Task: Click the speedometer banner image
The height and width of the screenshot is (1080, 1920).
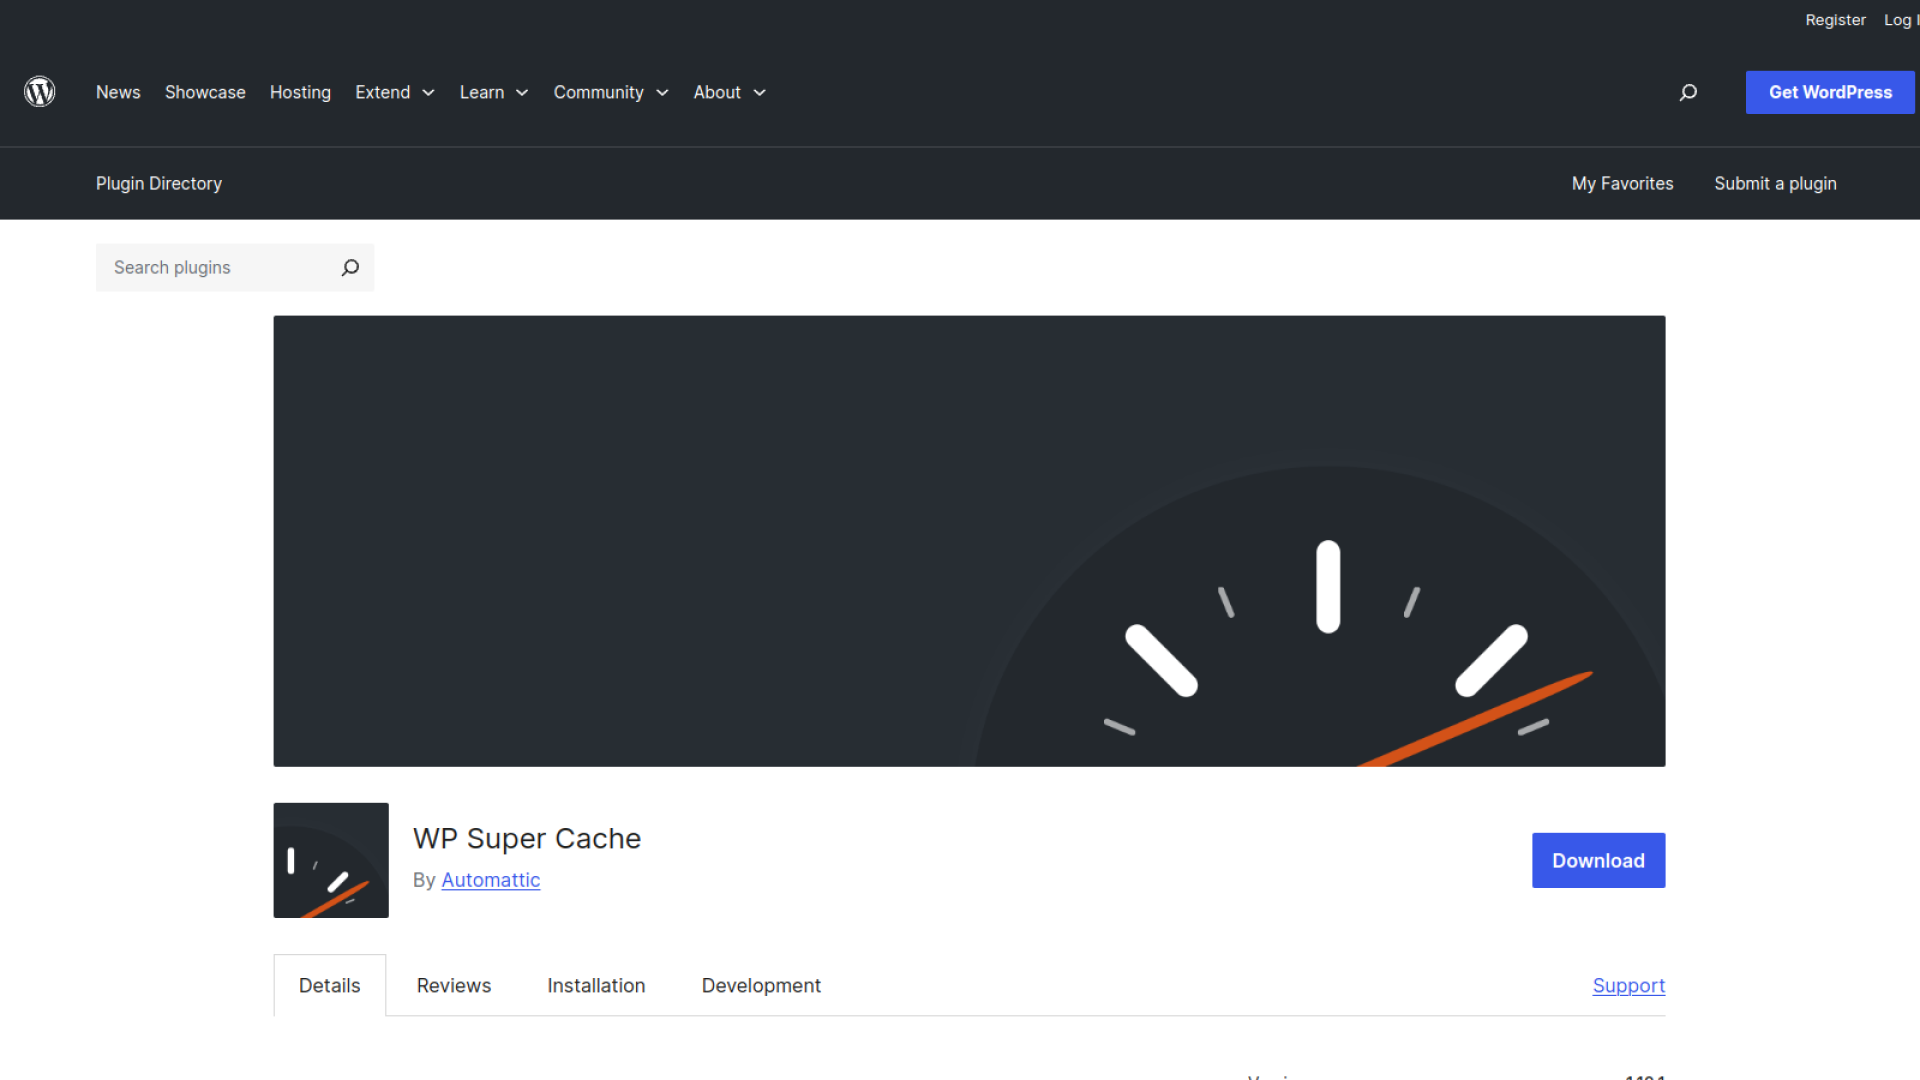Action: 969,541
